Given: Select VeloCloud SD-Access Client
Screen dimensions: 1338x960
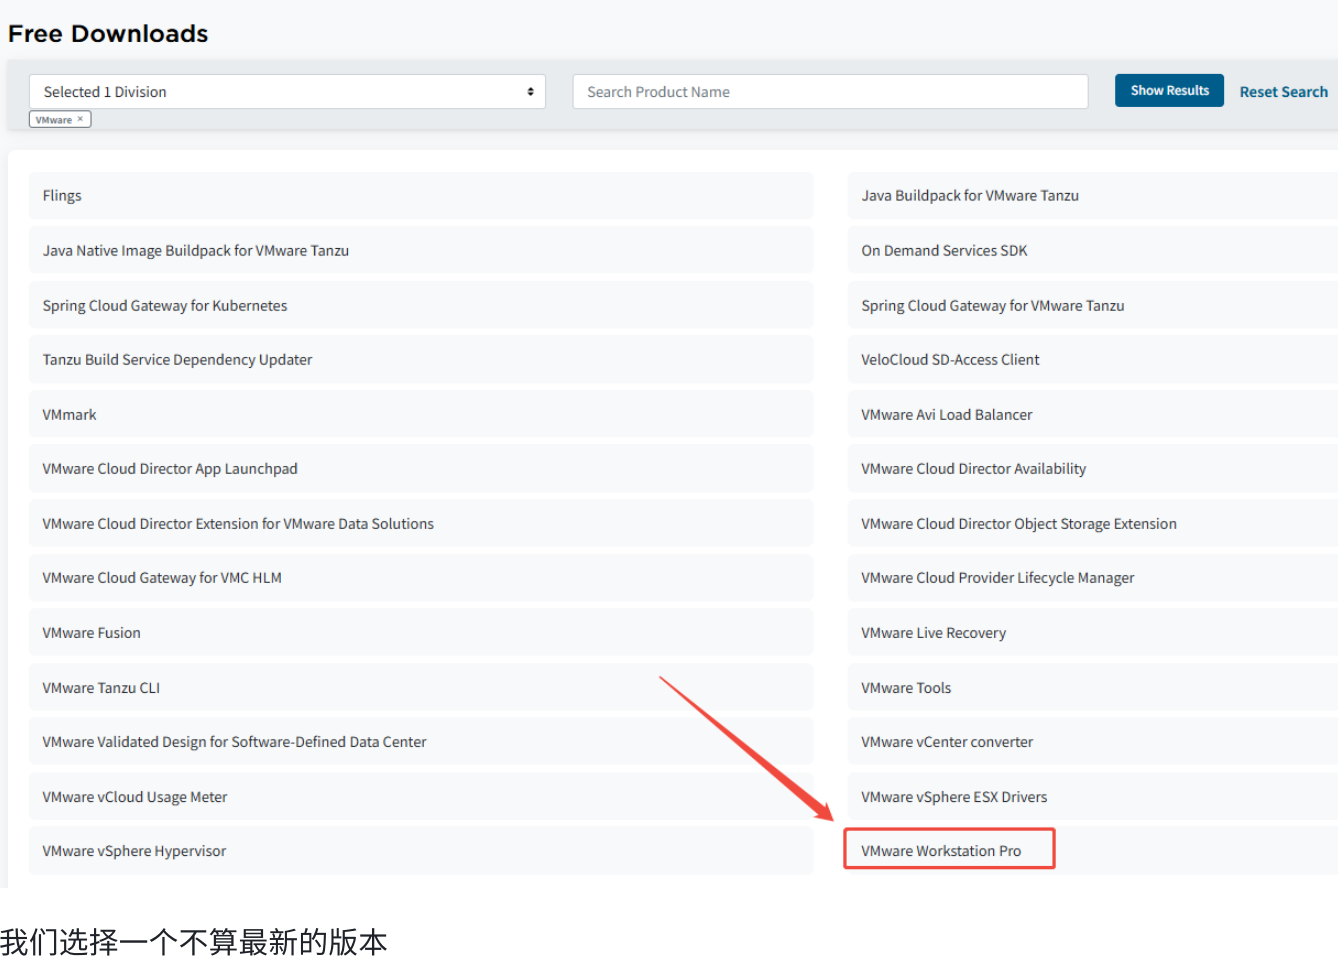Looking at the screenshot, I should pyautogui.click(x=1093, y=360).
